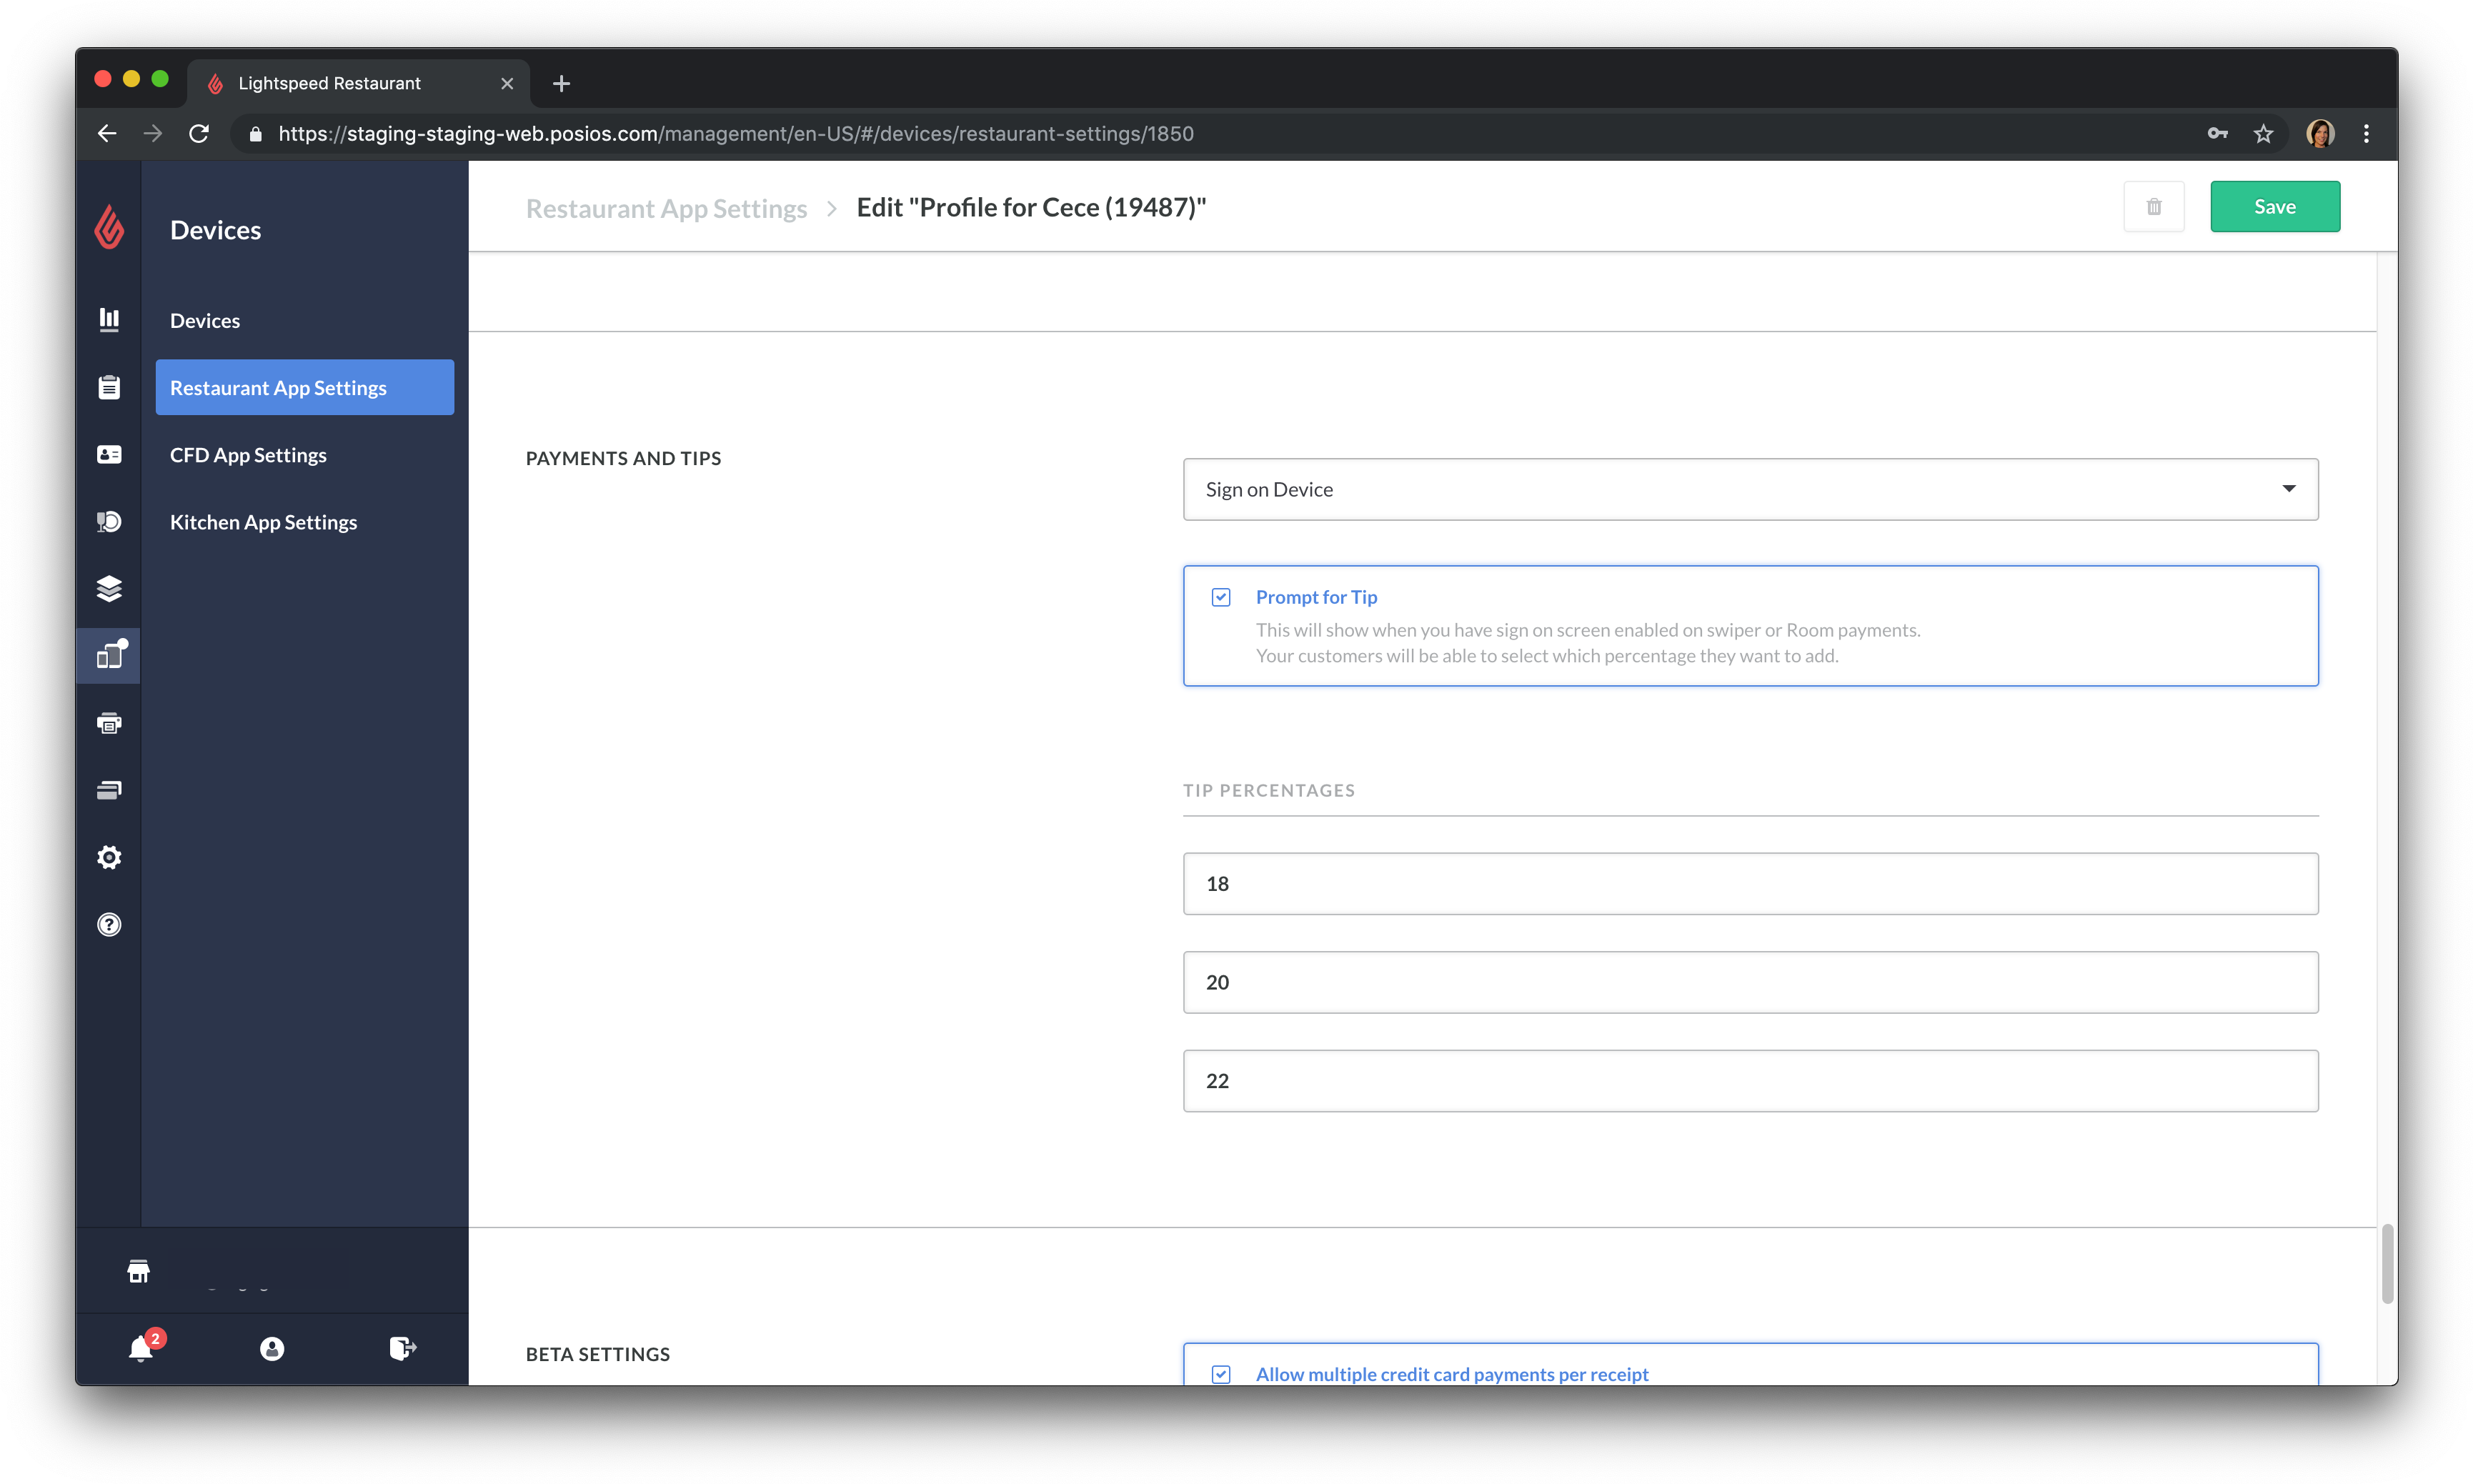The width and height of the screenshot is (2473, 1484).
Task: Open the printer icon in sidebar
Action: [x=109, y=723]
